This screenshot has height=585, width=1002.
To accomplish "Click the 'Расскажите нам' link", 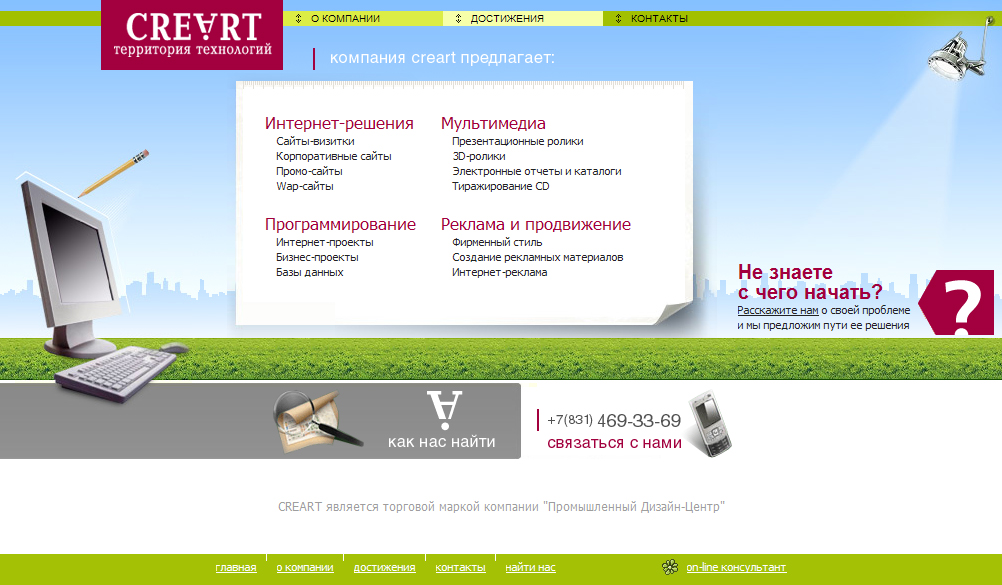I will click(x=777, y=309).
